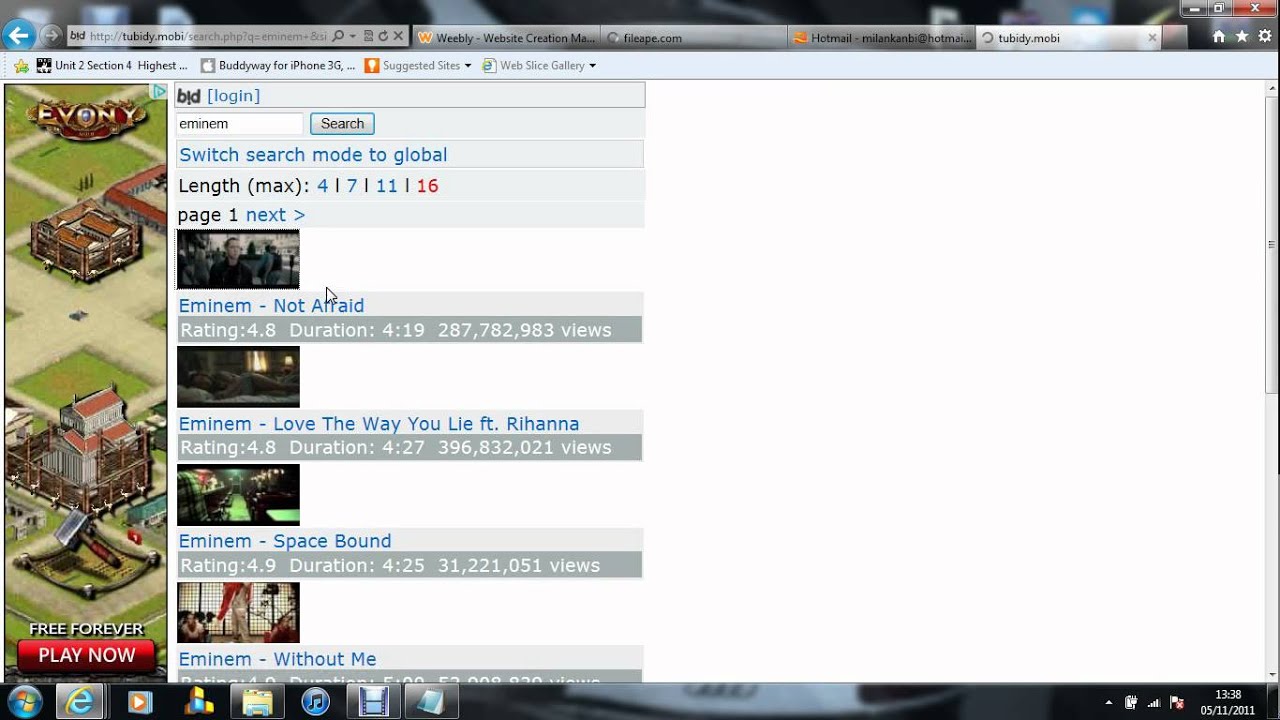Click "31,221,051 views" on Space Bound row

[519, 566]
